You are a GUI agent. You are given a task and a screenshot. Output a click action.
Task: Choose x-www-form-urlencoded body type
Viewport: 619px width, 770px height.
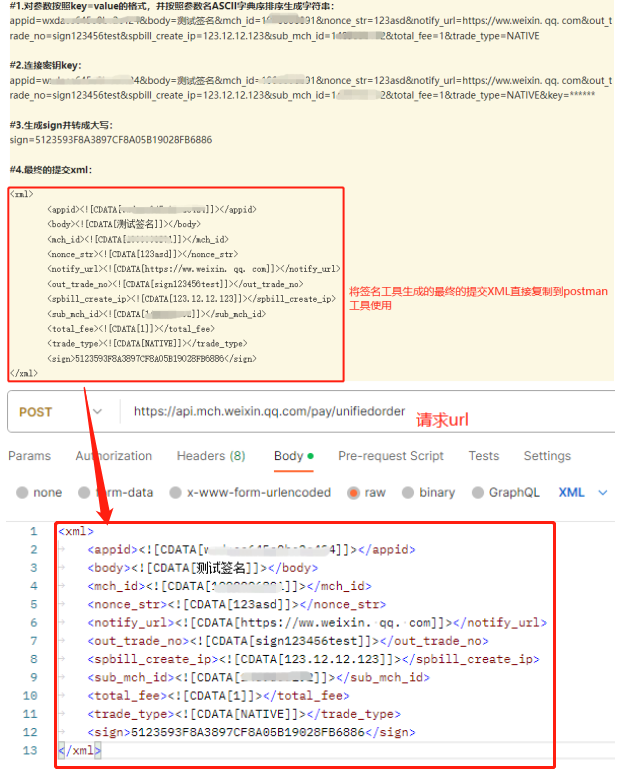176,492
